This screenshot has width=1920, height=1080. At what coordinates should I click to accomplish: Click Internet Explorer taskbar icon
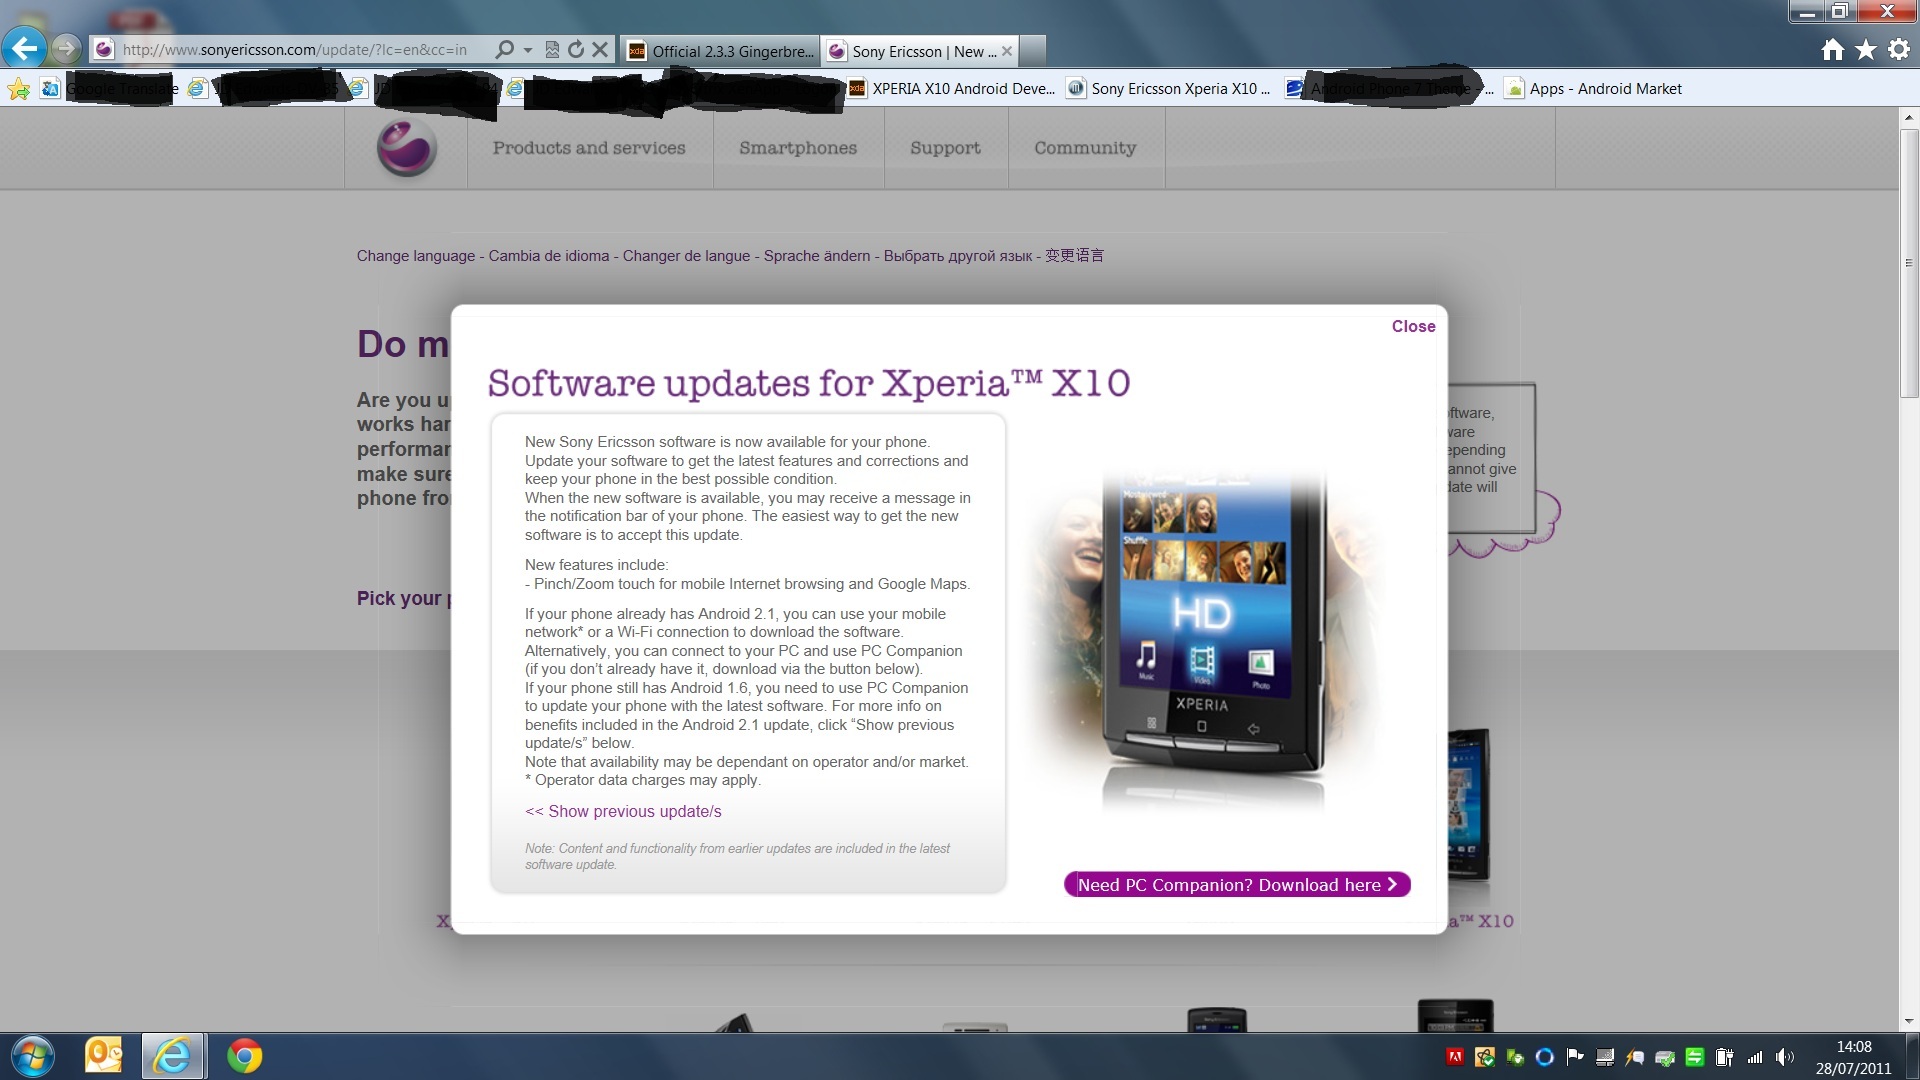click(x=173, y=1056)
